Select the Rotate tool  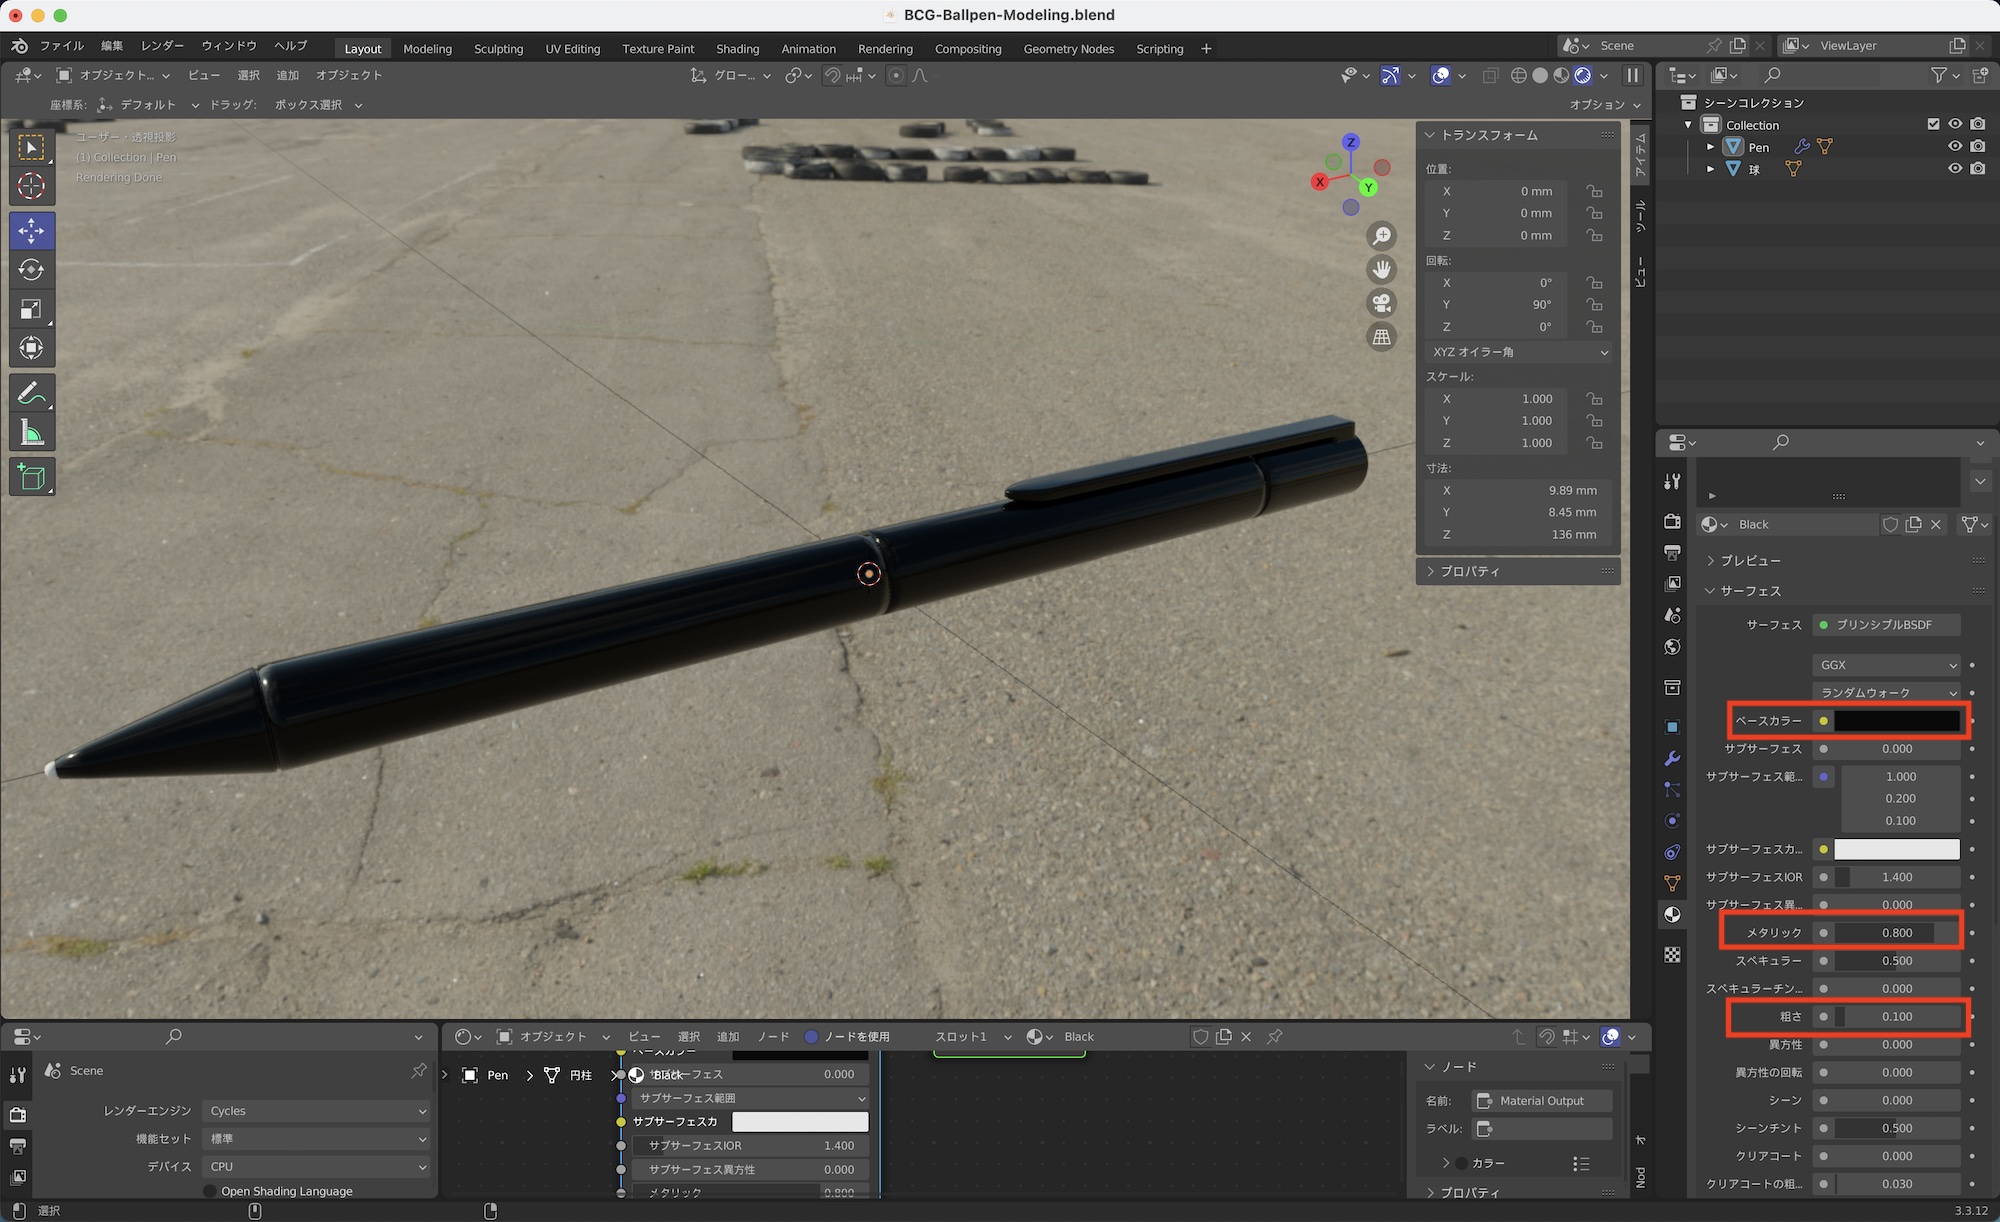pyautogui.click(x=31, y=270)
